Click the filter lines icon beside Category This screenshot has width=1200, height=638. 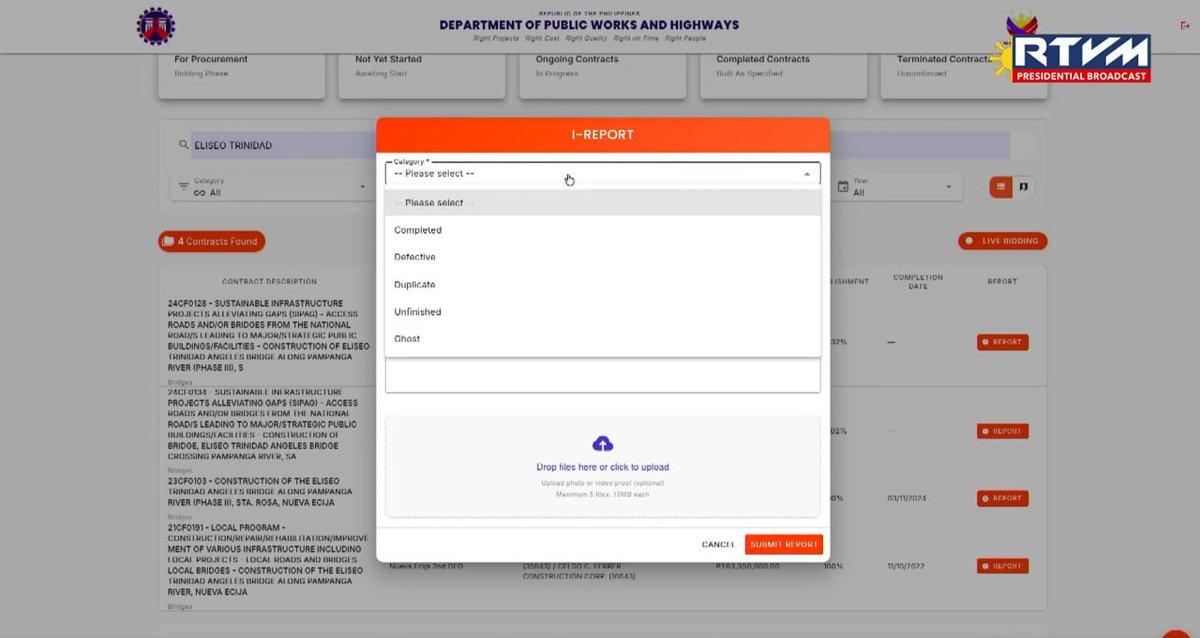183,187
